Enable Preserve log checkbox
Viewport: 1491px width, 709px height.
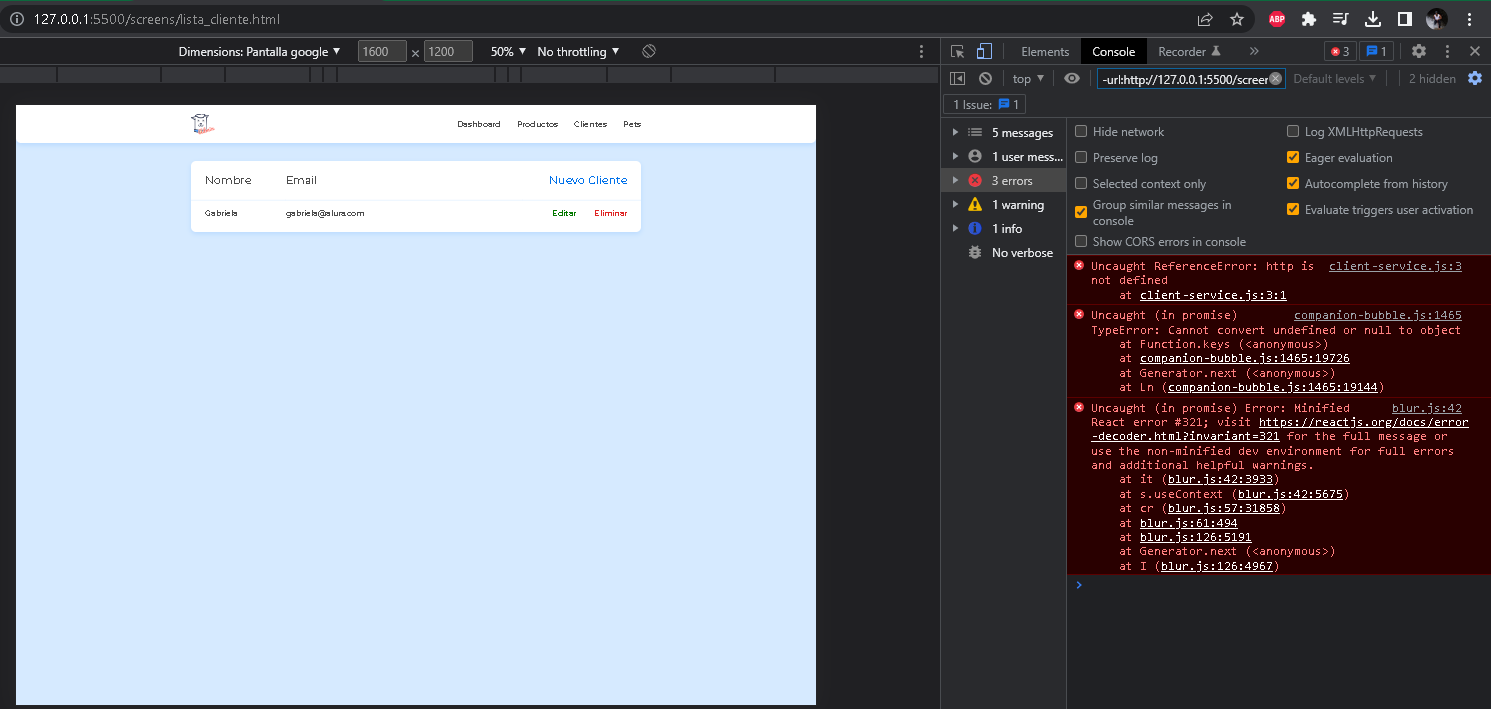coord(1081,157)
